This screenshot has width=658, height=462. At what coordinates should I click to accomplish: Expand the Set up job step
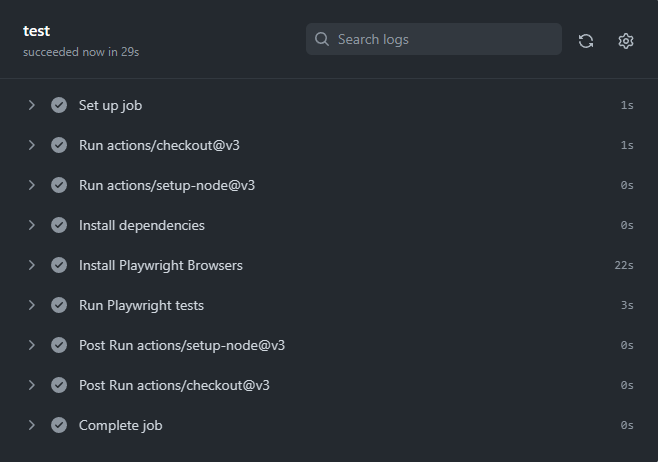[x=31, y=105]
